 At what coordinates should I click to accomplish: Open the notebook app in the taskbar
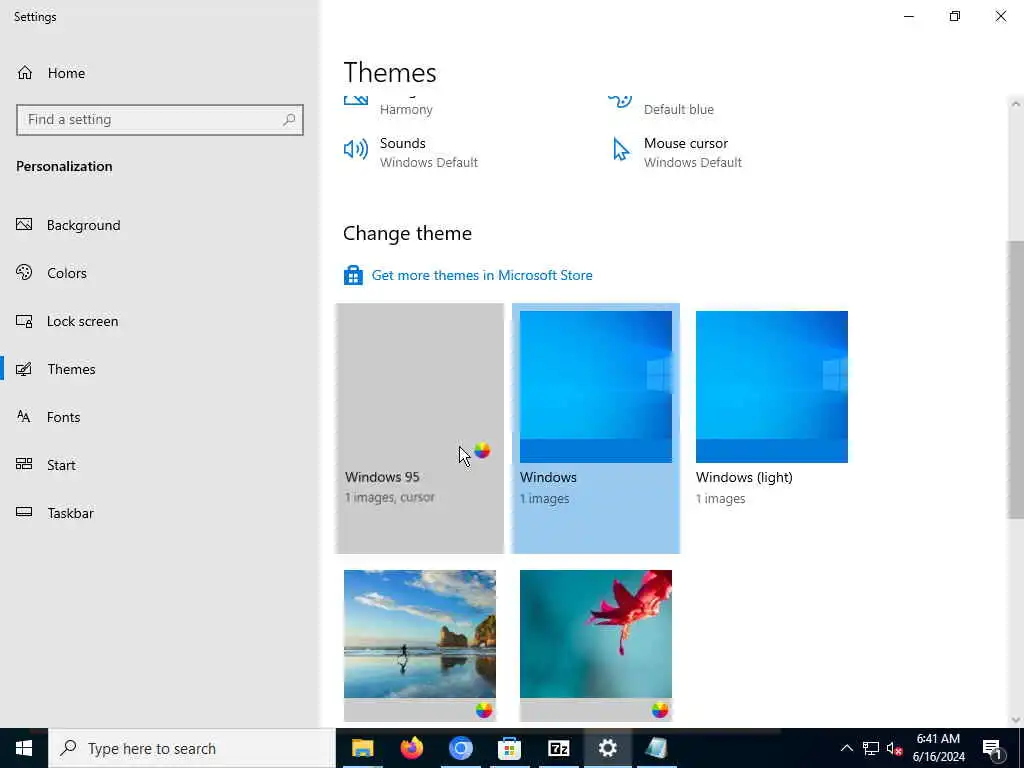(656, 748)
